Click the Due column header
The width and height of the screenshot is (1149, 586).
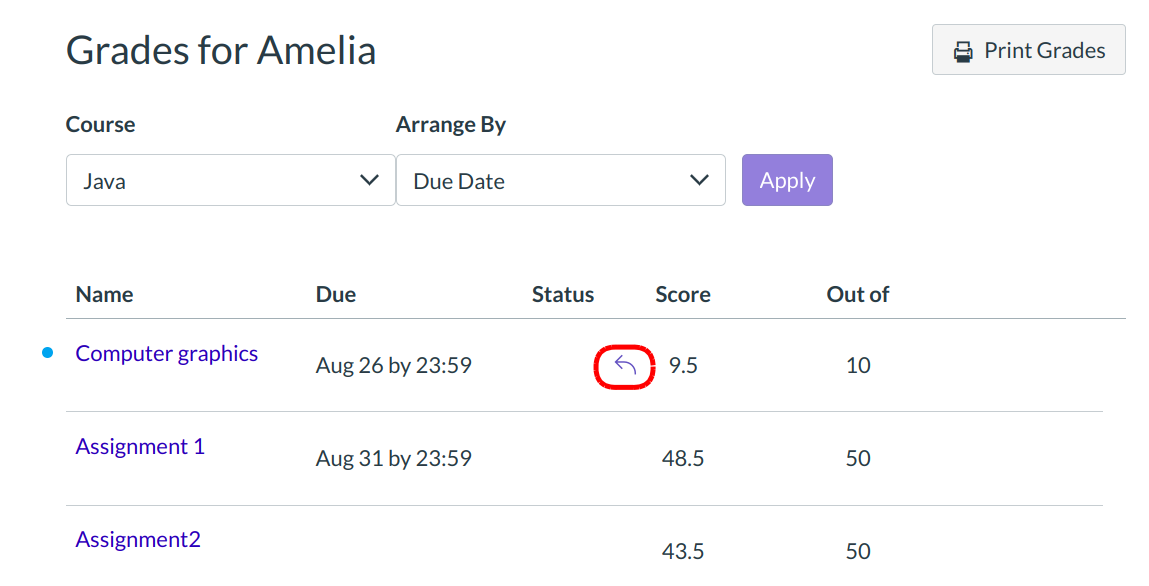coord(336,295)
